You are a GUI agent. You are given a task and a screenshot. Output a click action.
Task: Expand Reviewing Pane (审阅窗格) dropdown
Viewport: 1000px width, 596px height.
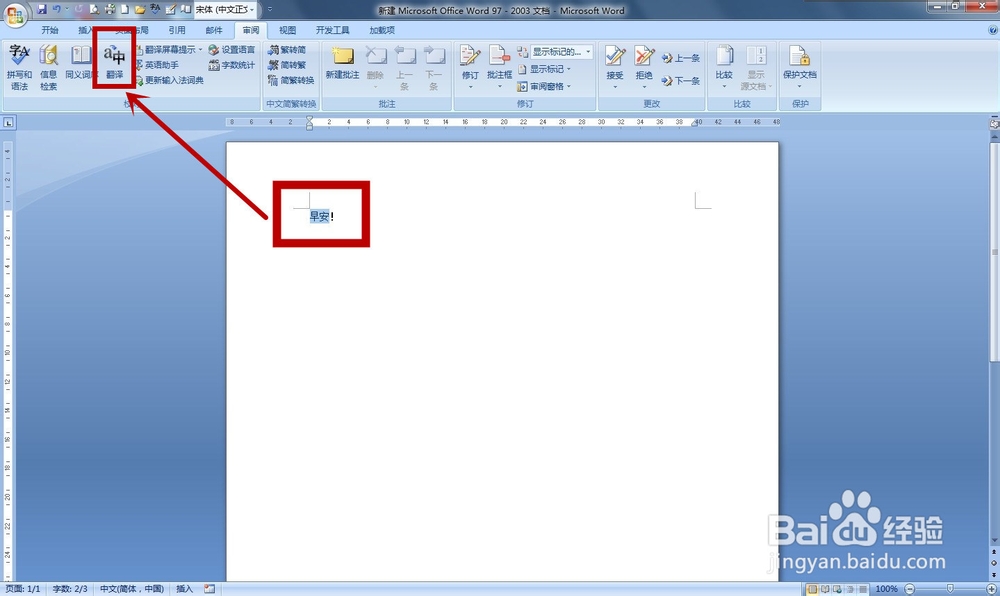pyautogui.click(x=544, y=86)
